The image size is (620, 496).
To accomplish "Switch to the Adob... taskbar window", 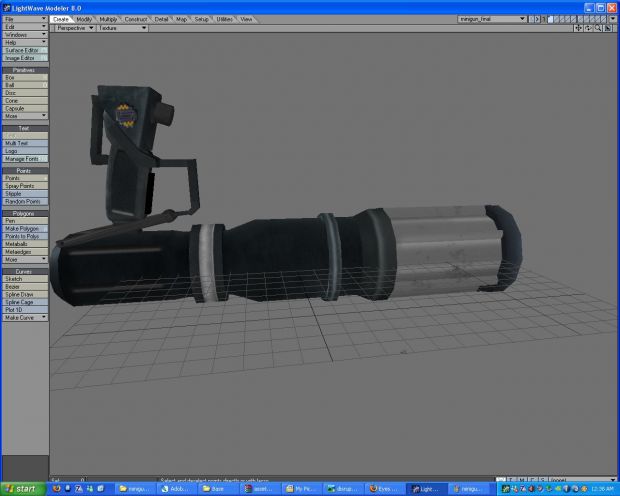I will click(178, 489).
